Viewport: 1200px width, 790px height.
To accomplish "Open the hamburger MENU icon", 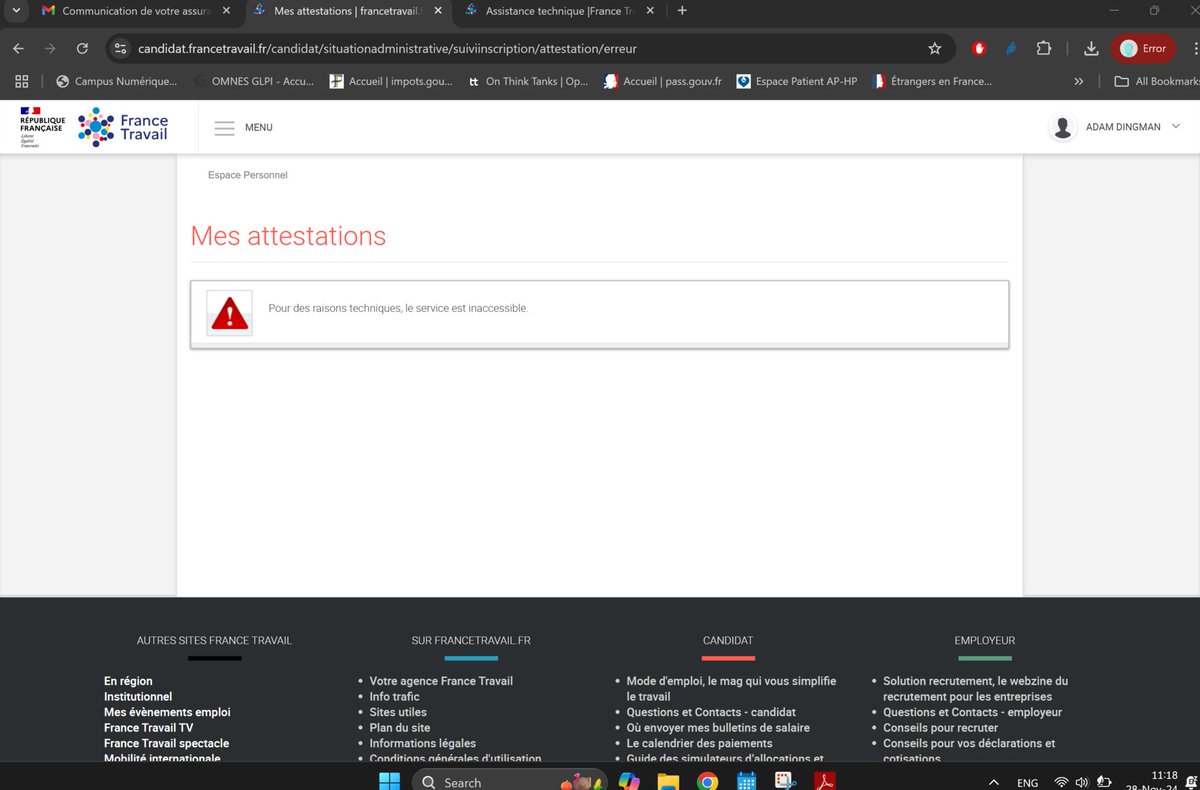I will pyautogui.click(x=225, y=128).
